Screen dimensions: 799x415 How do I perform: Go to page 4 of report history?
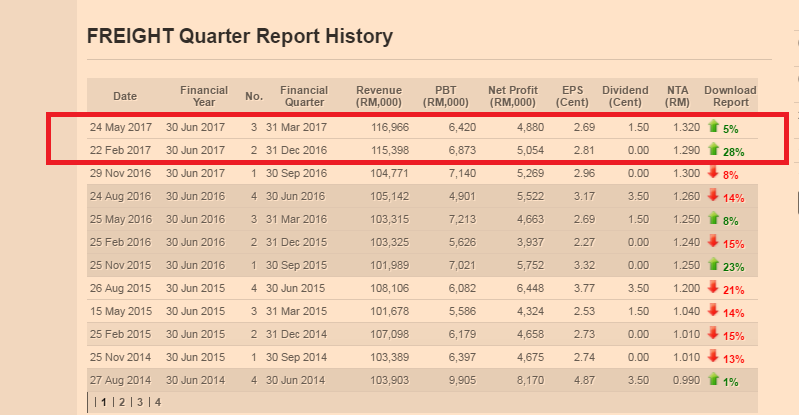(x=158, y=402)
